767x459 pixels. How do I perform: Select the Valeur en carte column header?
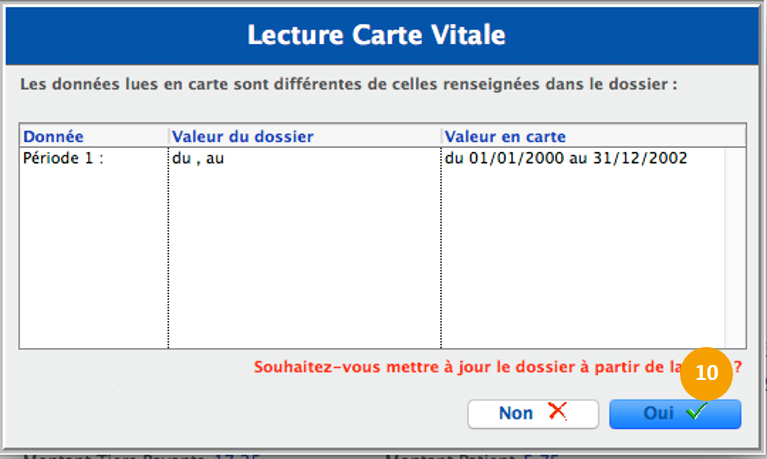click(505, 136)
